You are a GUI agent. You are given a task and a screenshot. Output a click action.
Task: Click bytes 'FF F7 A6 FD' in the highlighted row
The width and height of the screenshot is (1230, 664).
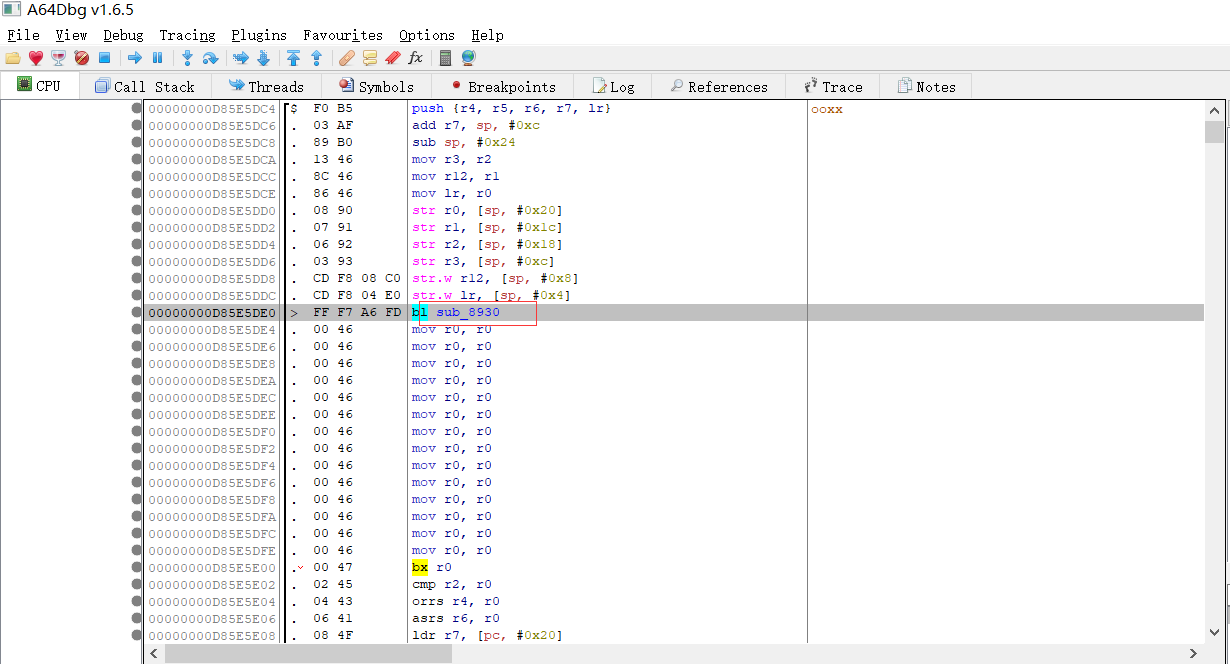click(357, 313)
